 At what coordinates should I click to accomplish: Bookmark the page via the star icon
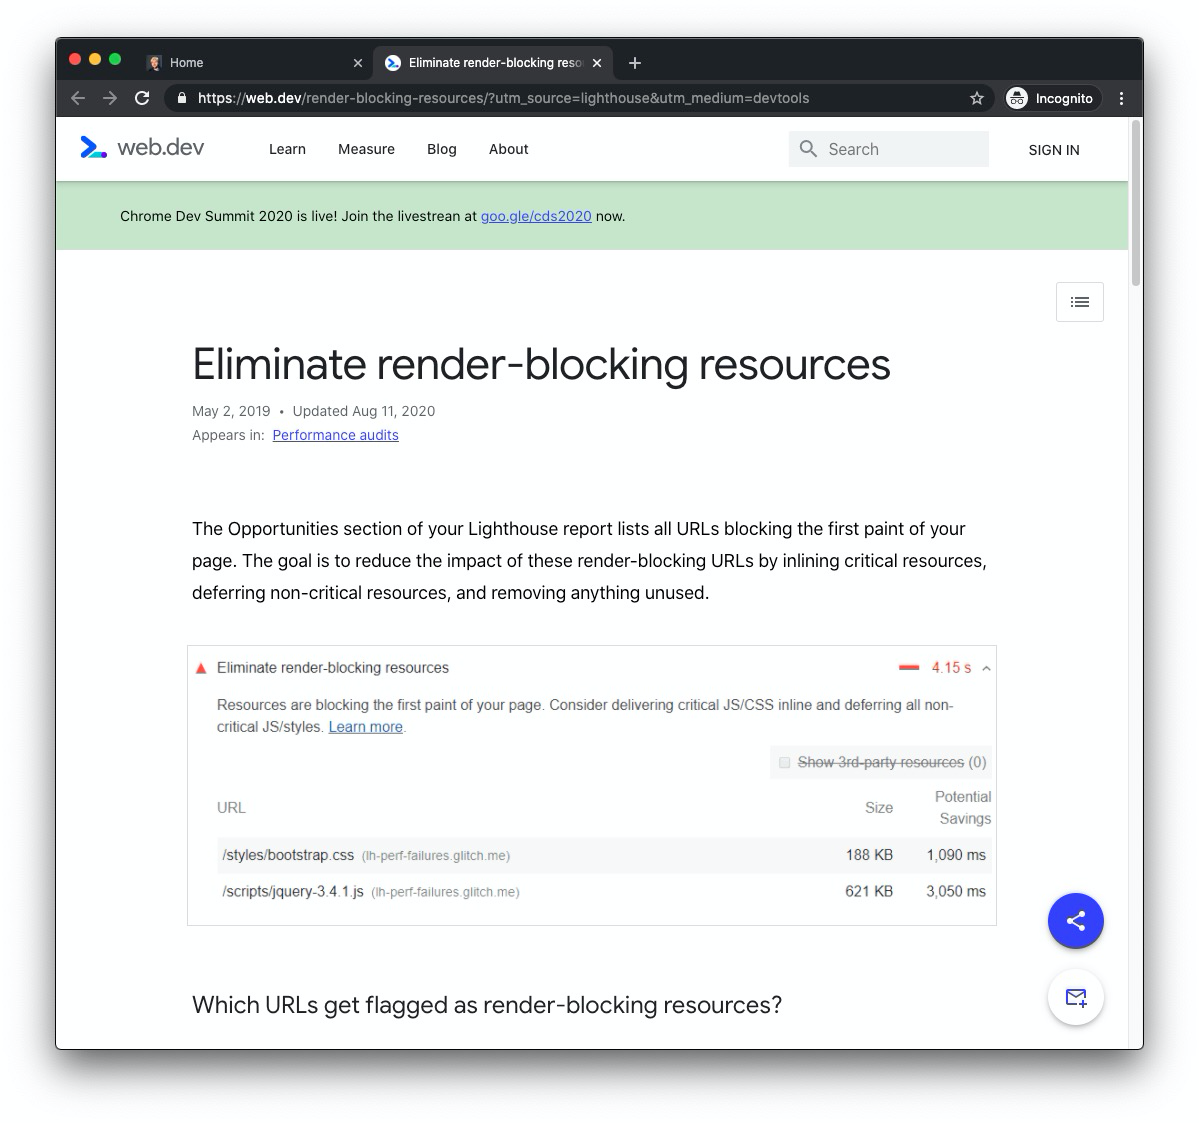click(976, 98)
